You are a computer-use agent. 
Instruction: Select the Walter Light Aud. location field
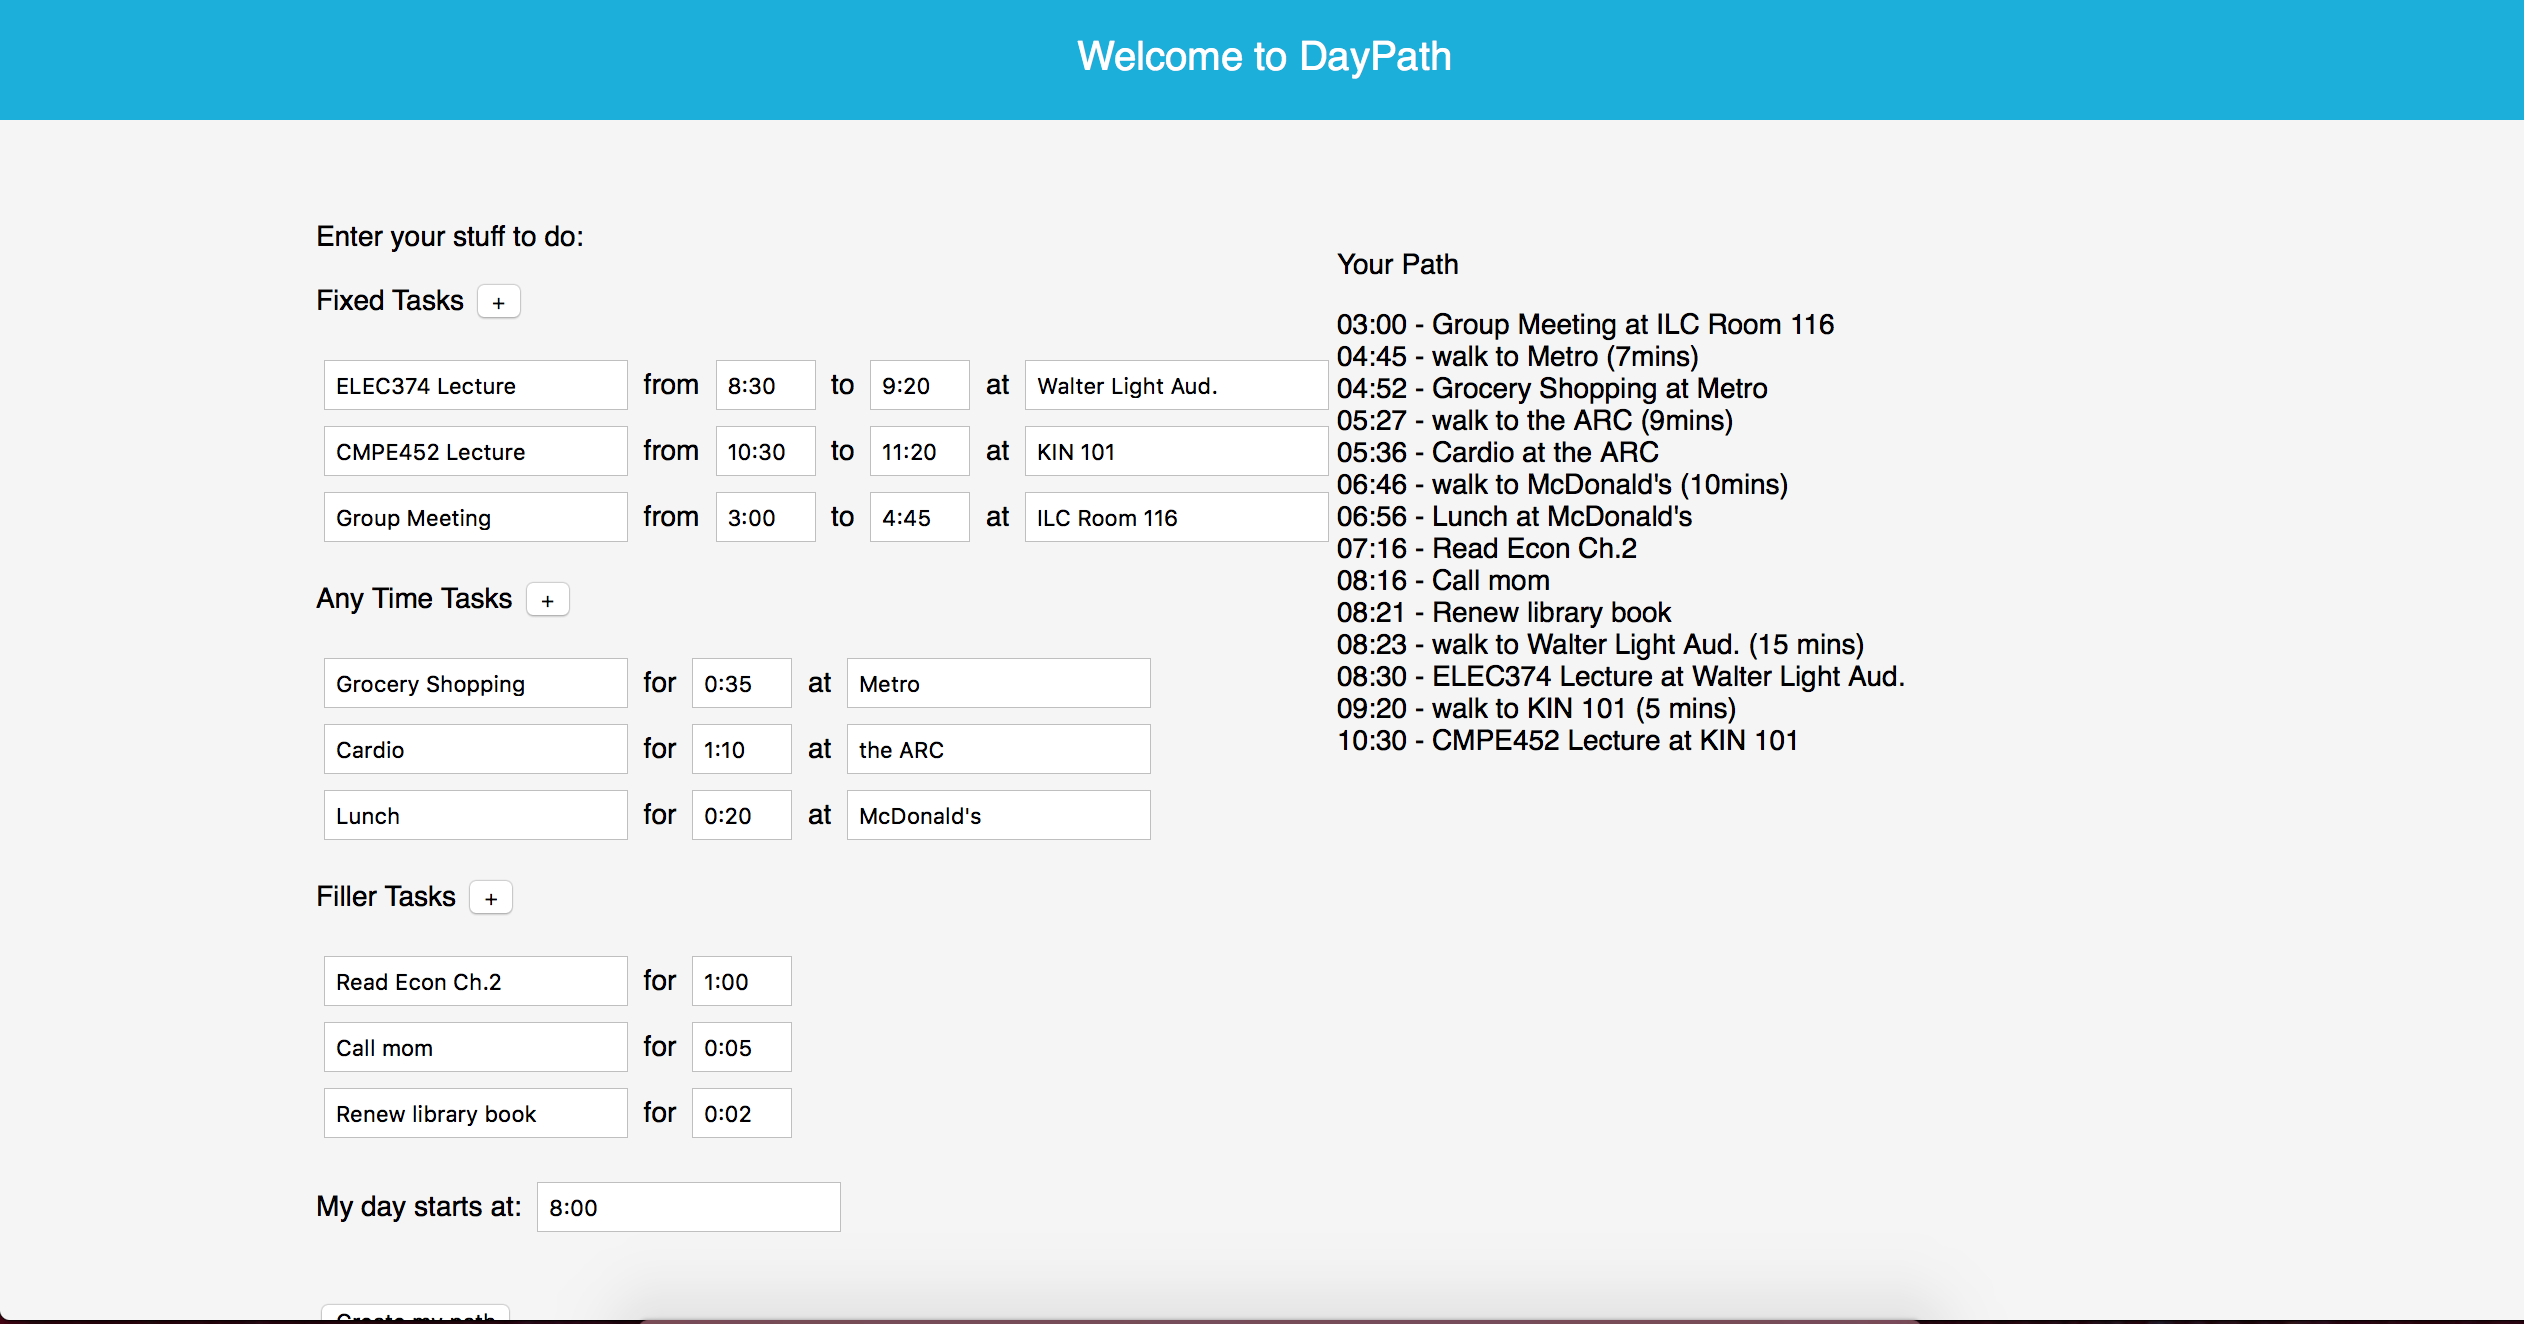[x=1175, y=386]
